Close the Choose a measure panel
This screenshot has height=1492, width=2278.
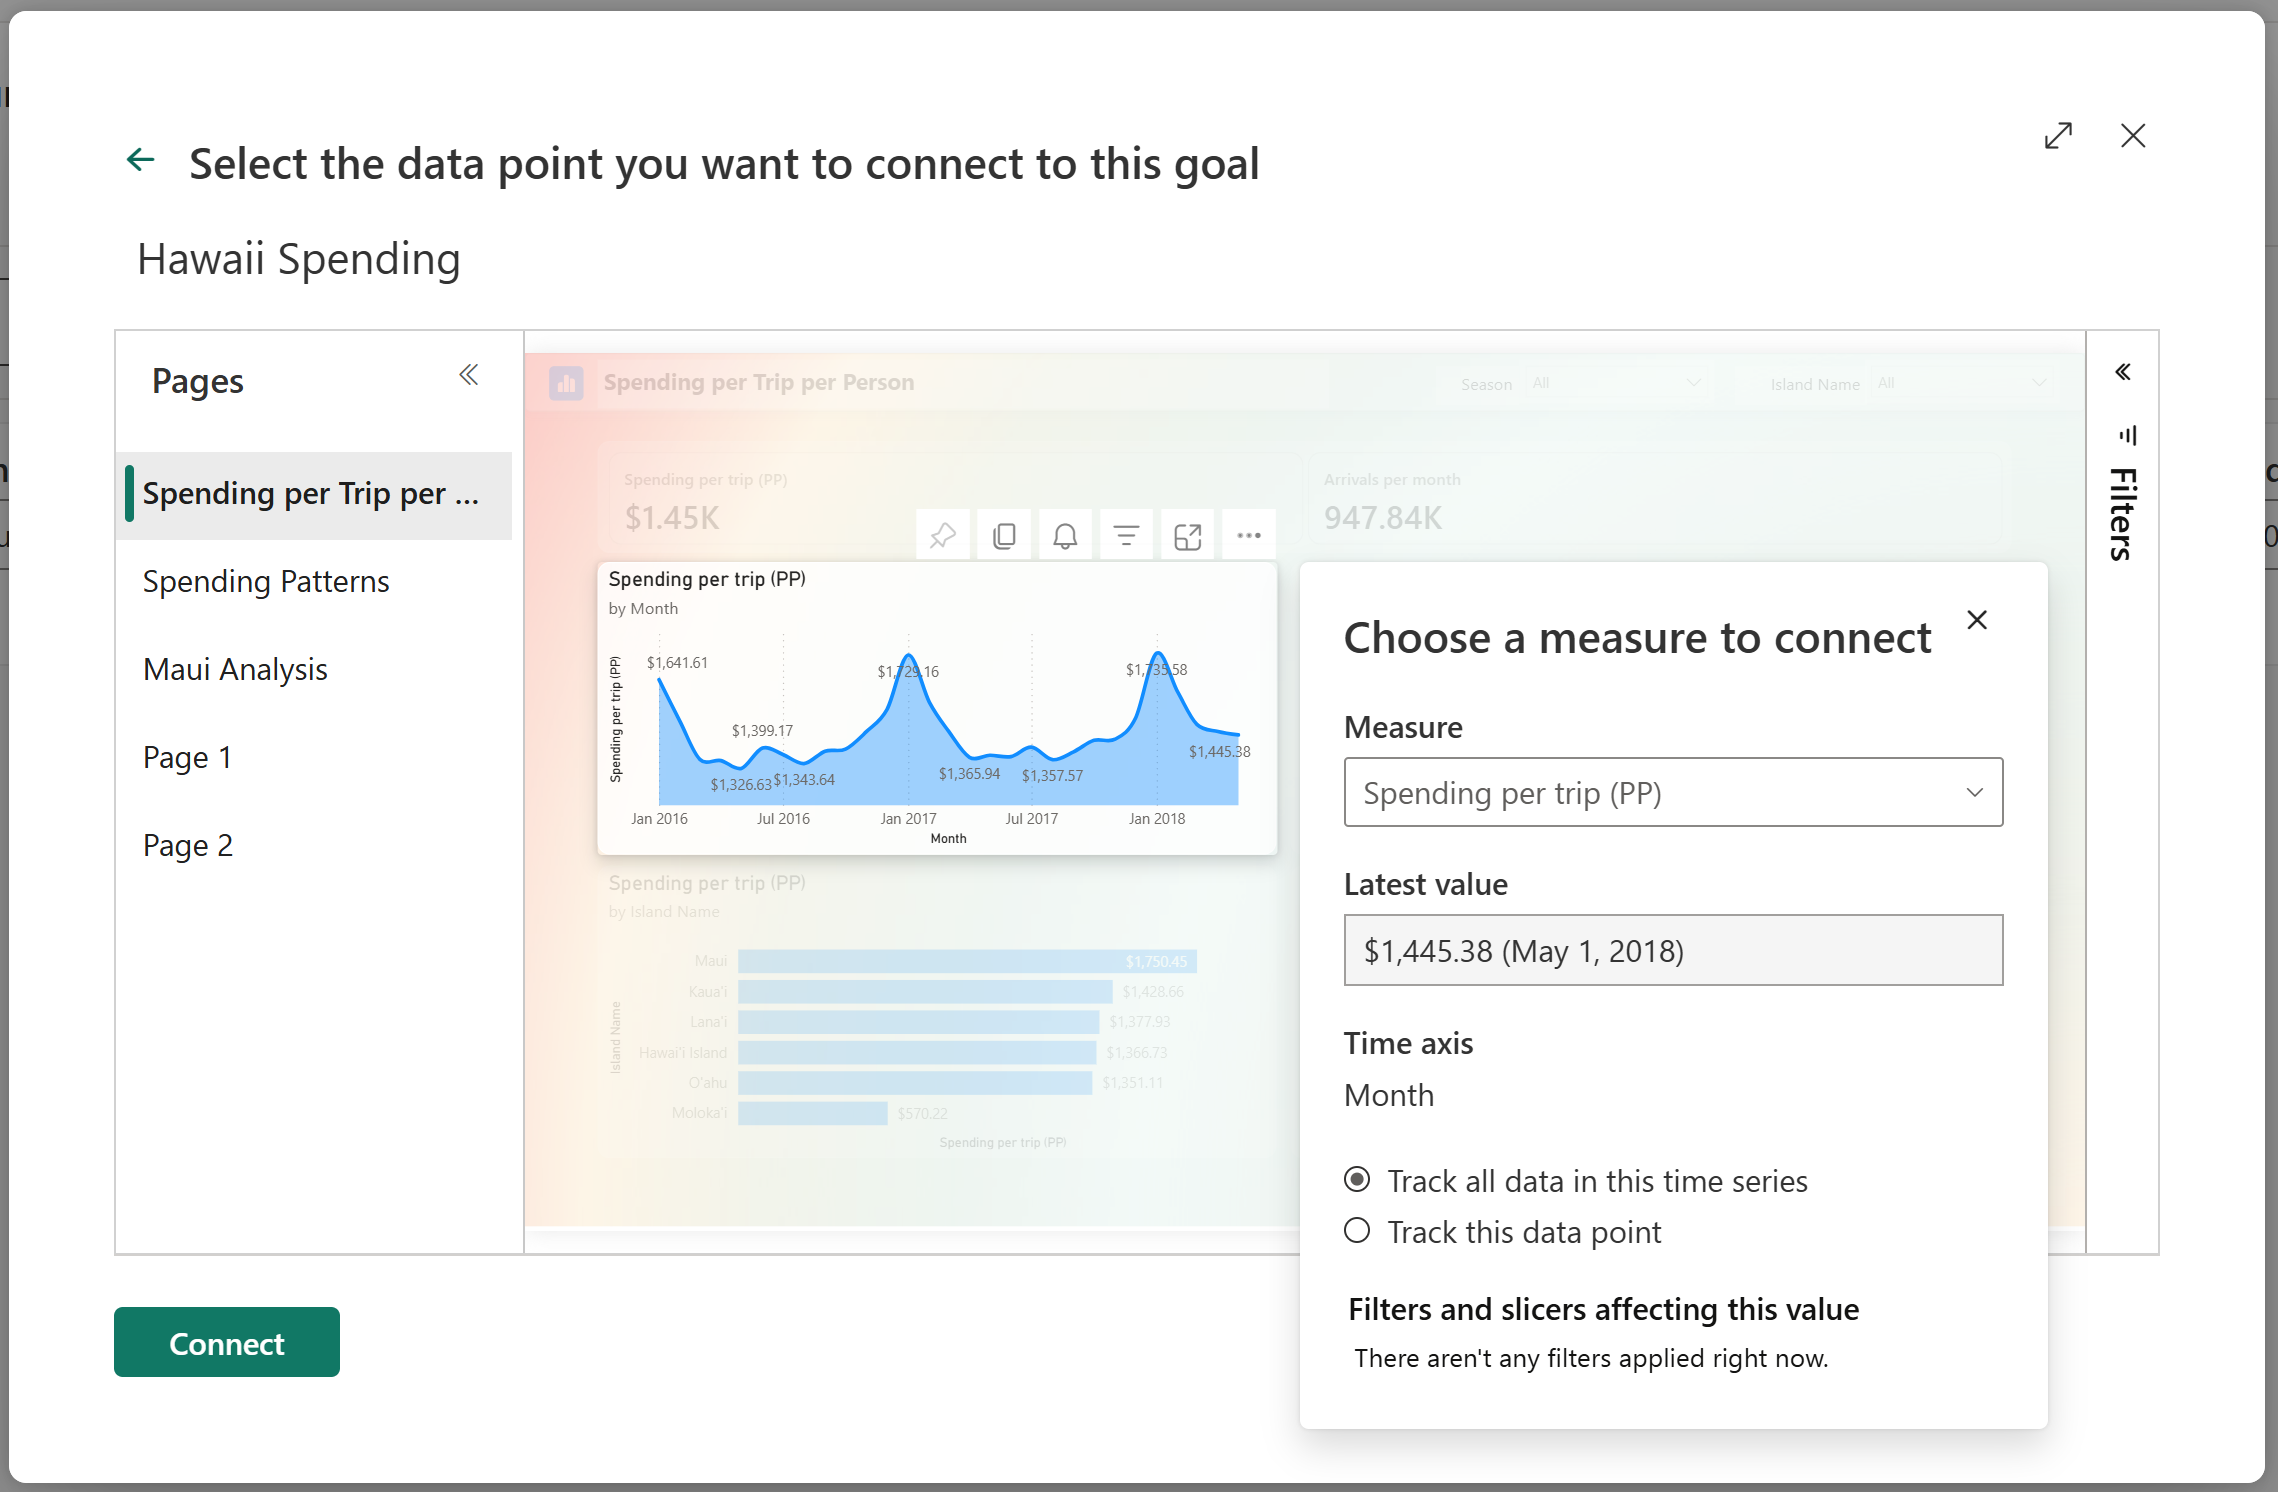(x=1977, y=620)
